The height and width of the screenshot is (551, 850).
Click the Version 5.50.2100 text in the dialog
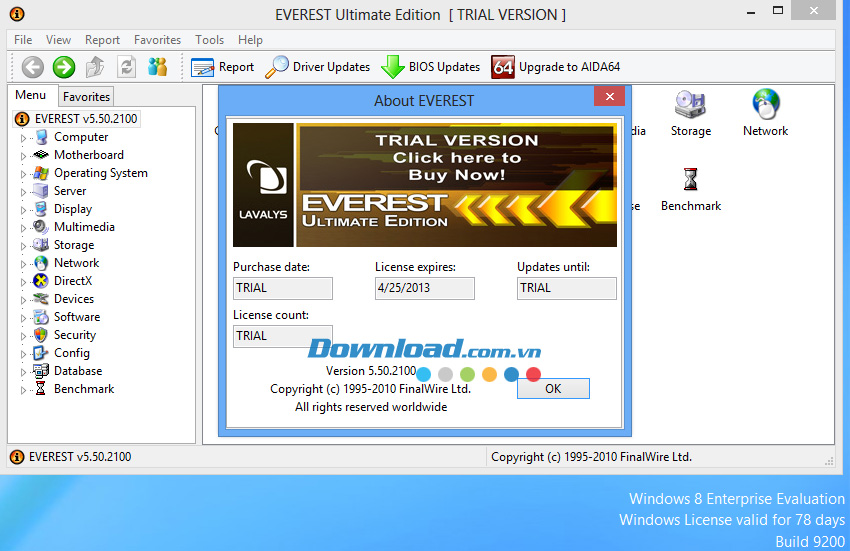pyautogui.click(x=371, y=371)
